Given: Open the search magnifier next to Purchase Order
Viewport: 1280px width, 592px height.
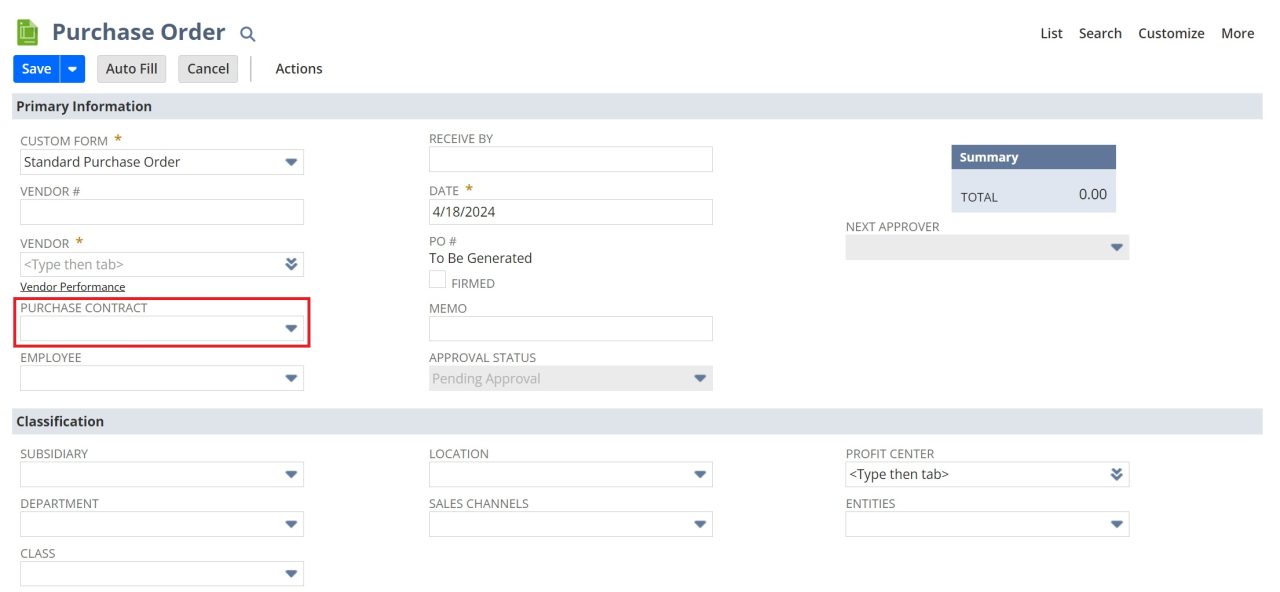Looking at the screenshot, I should 246,33.
